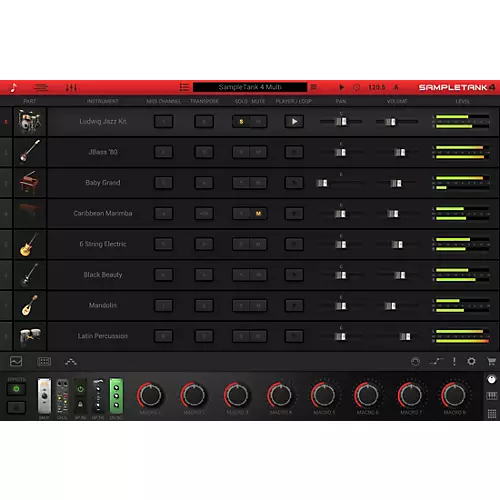Open settings gear icon
Image resolution: width=500 pixels, height=500 pixels.
pos(471,361)
